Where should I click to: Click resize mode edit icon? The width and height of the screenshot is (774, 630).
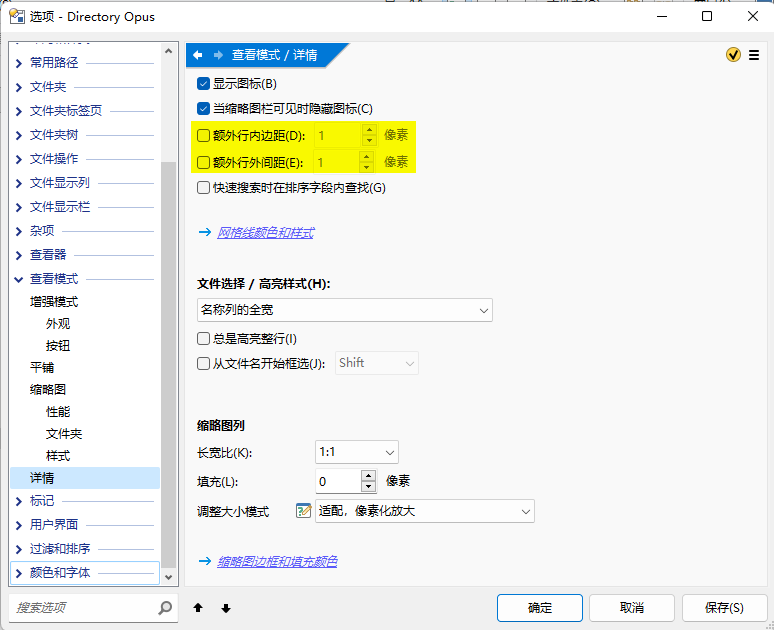[304, 511]
